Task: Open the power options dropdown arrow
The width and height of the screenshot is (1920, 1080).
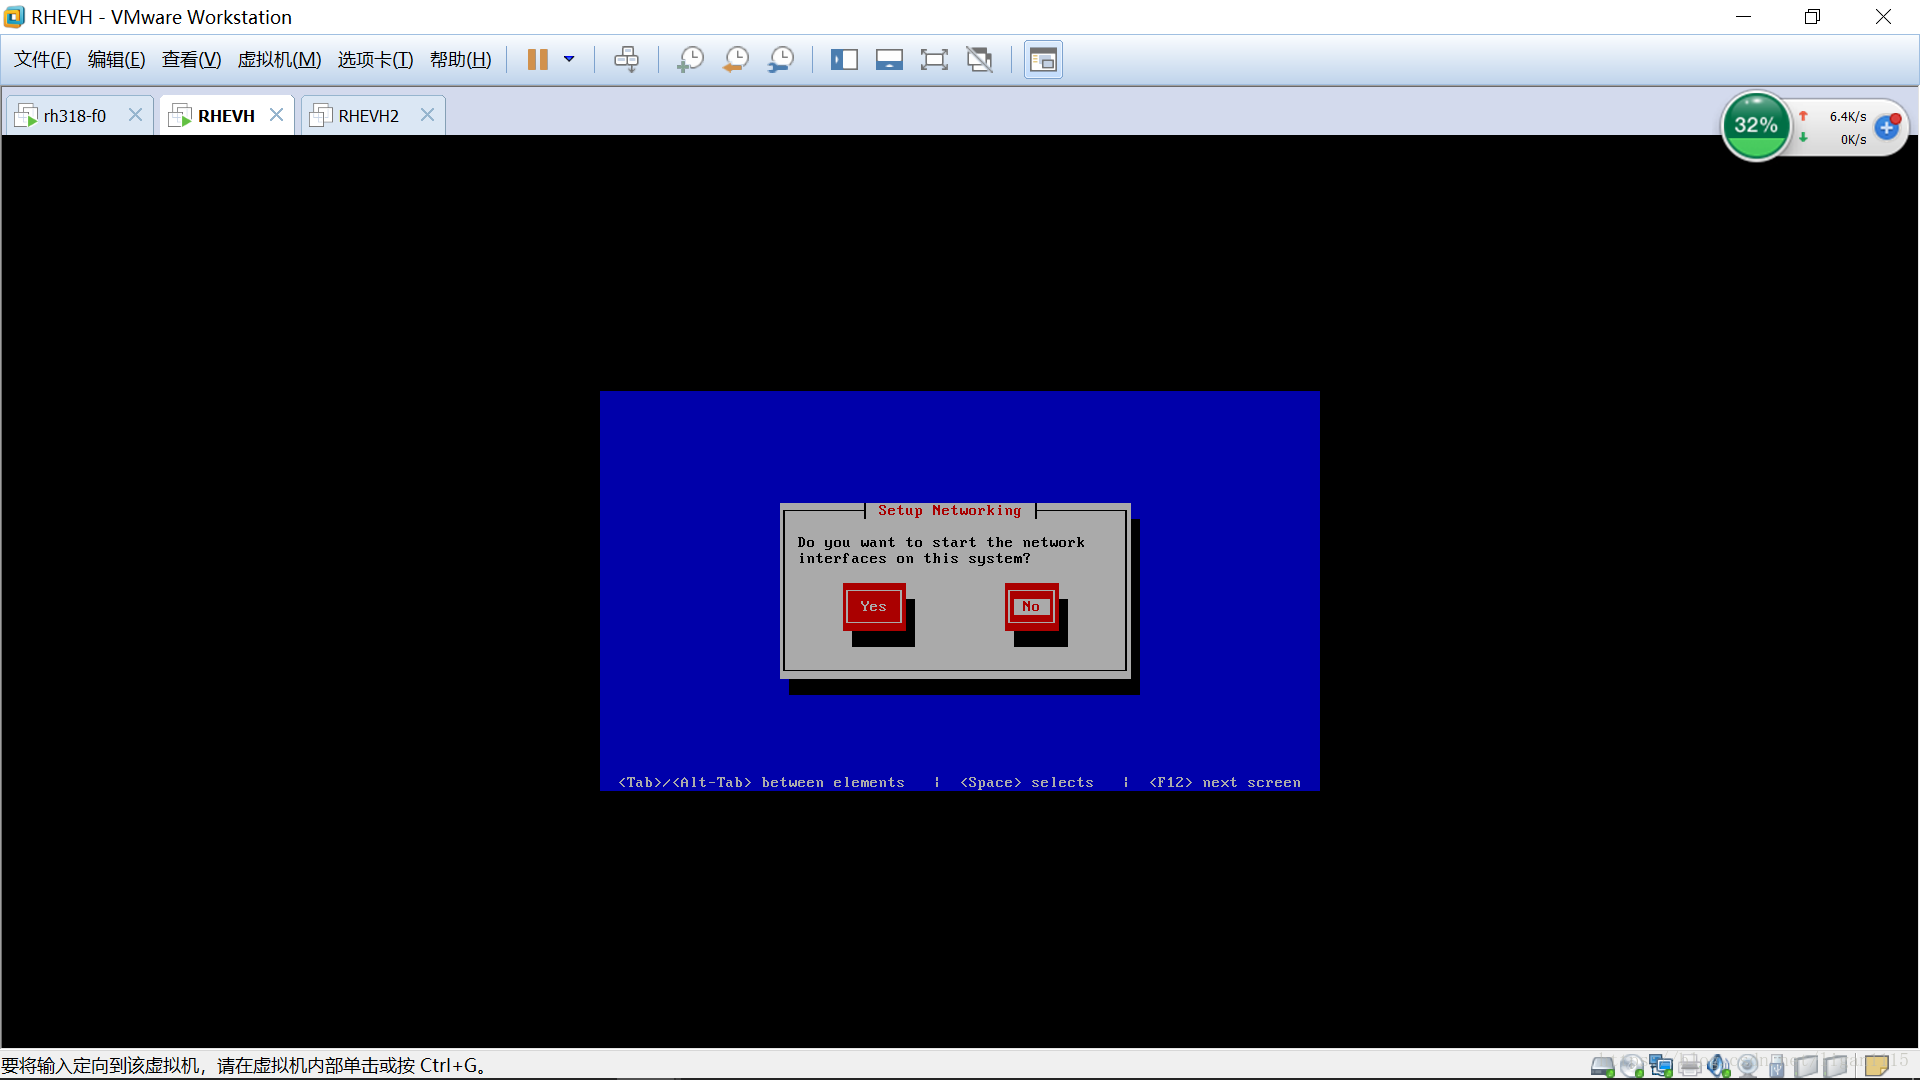Action: pos(569,60)
